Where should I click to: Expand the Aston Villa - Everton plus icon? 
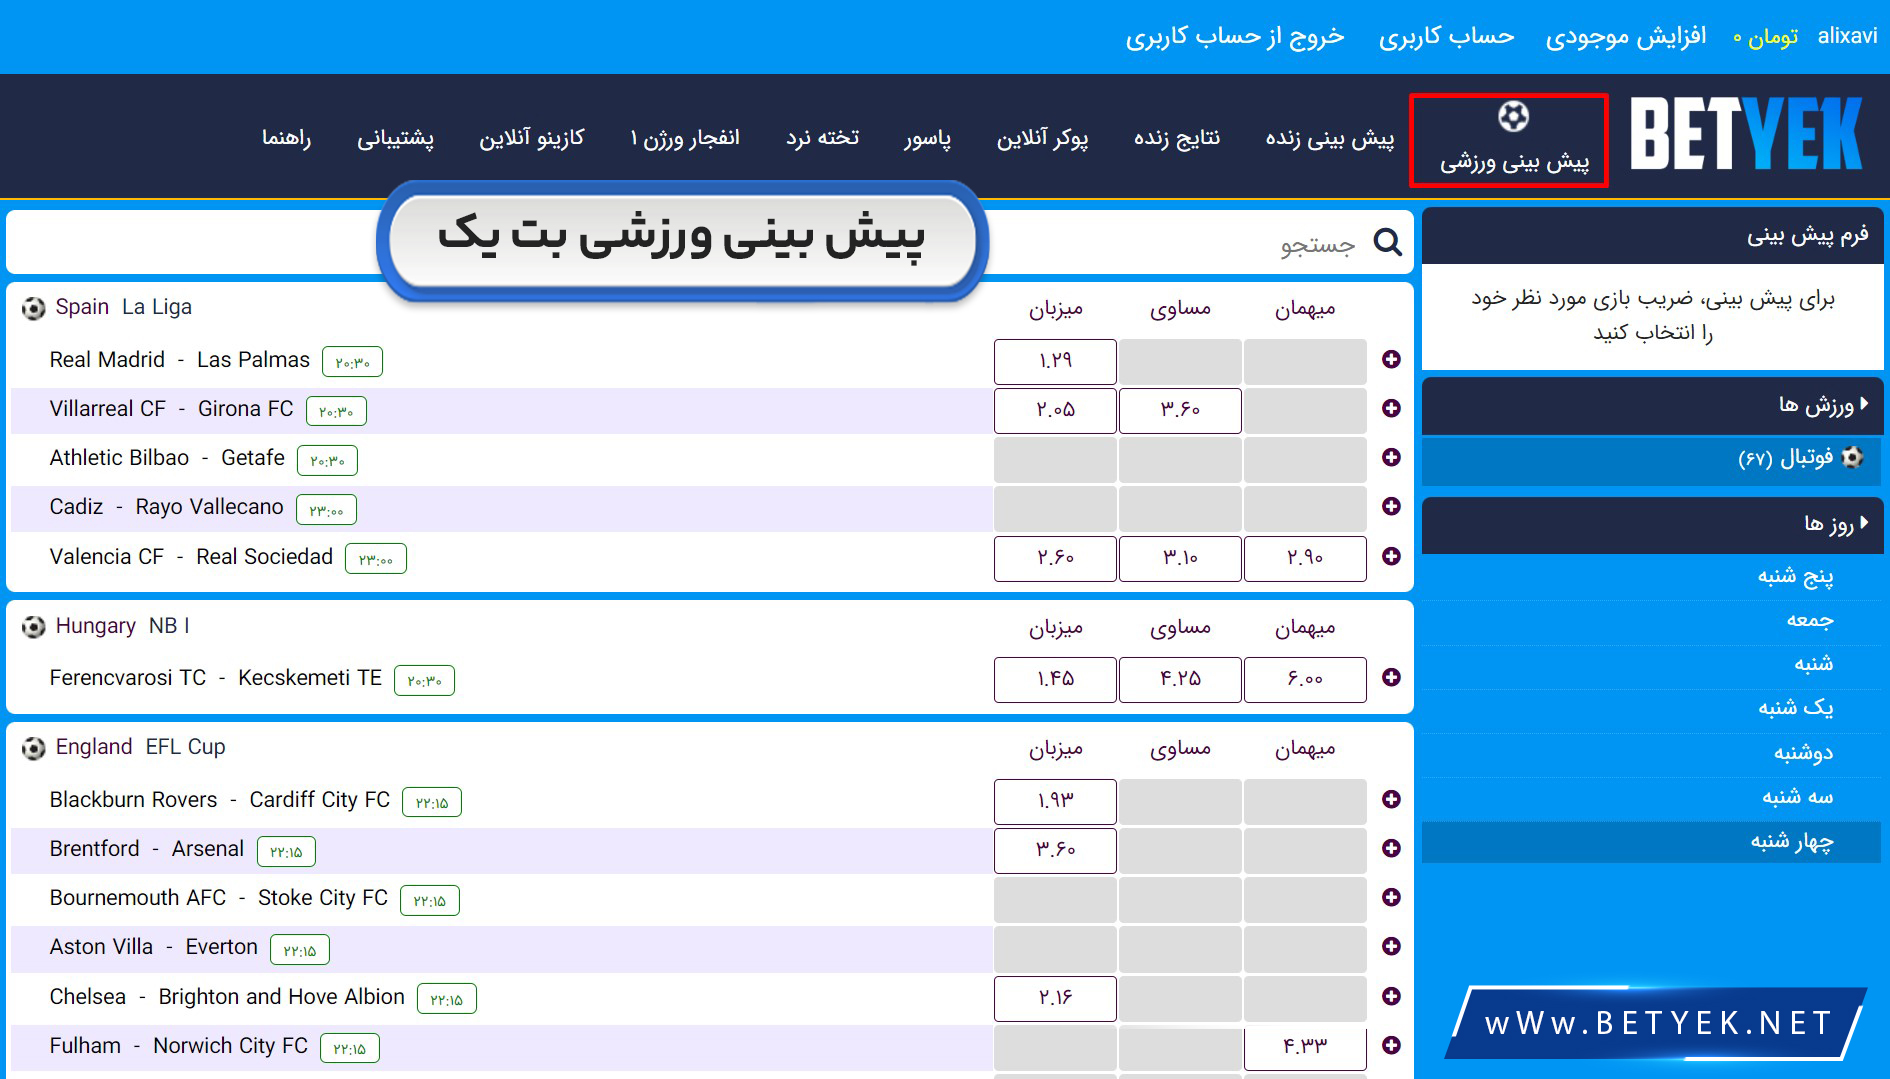(1391, 946)
